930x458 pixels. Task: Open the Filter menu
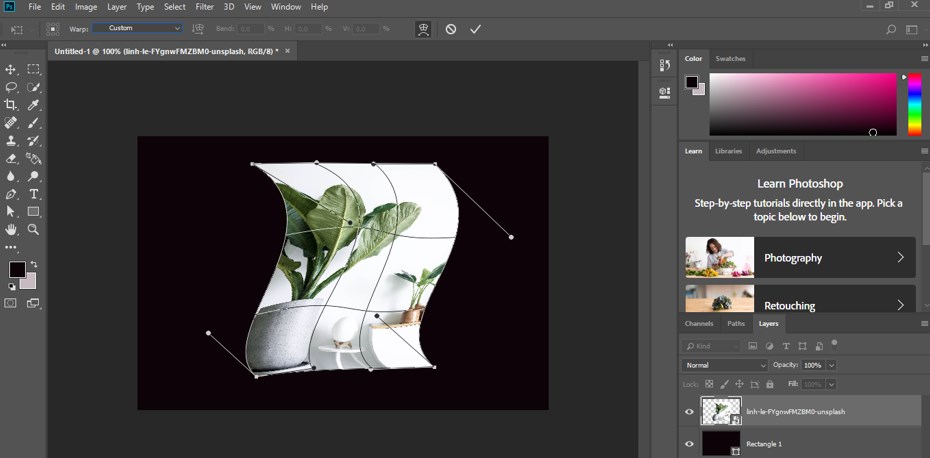204,7
